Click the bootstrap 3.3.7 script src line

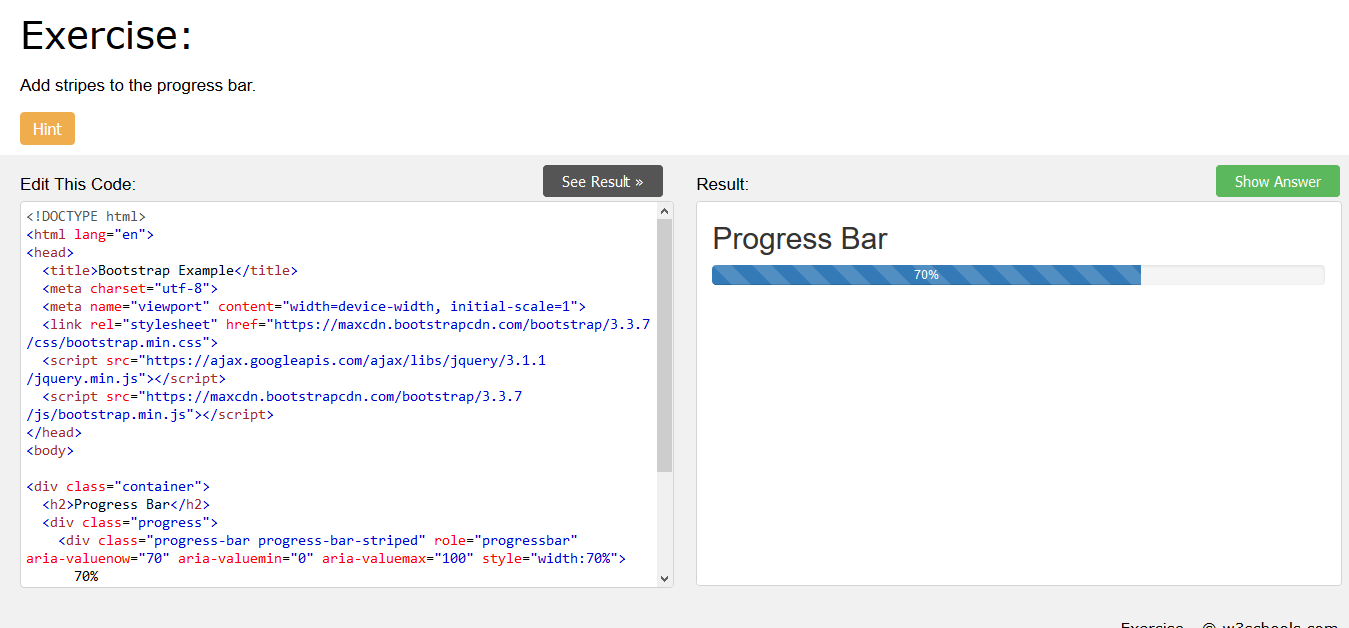pos(282,396)
